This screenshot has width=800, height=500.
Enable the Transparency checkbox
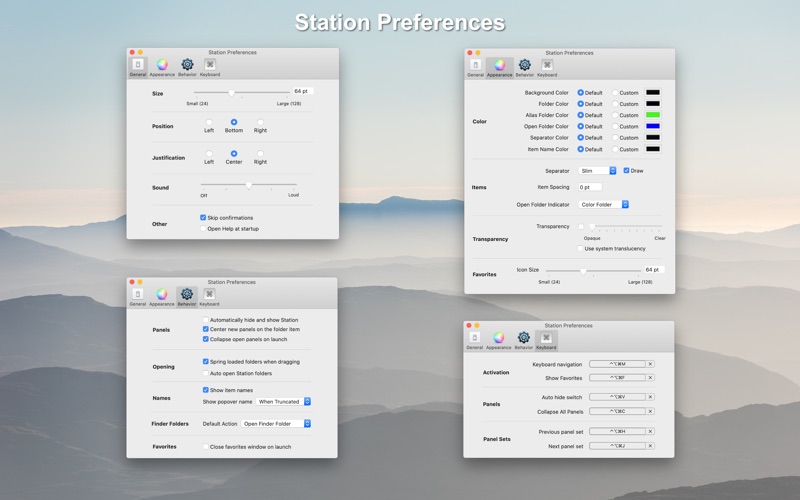pos(581,226)
